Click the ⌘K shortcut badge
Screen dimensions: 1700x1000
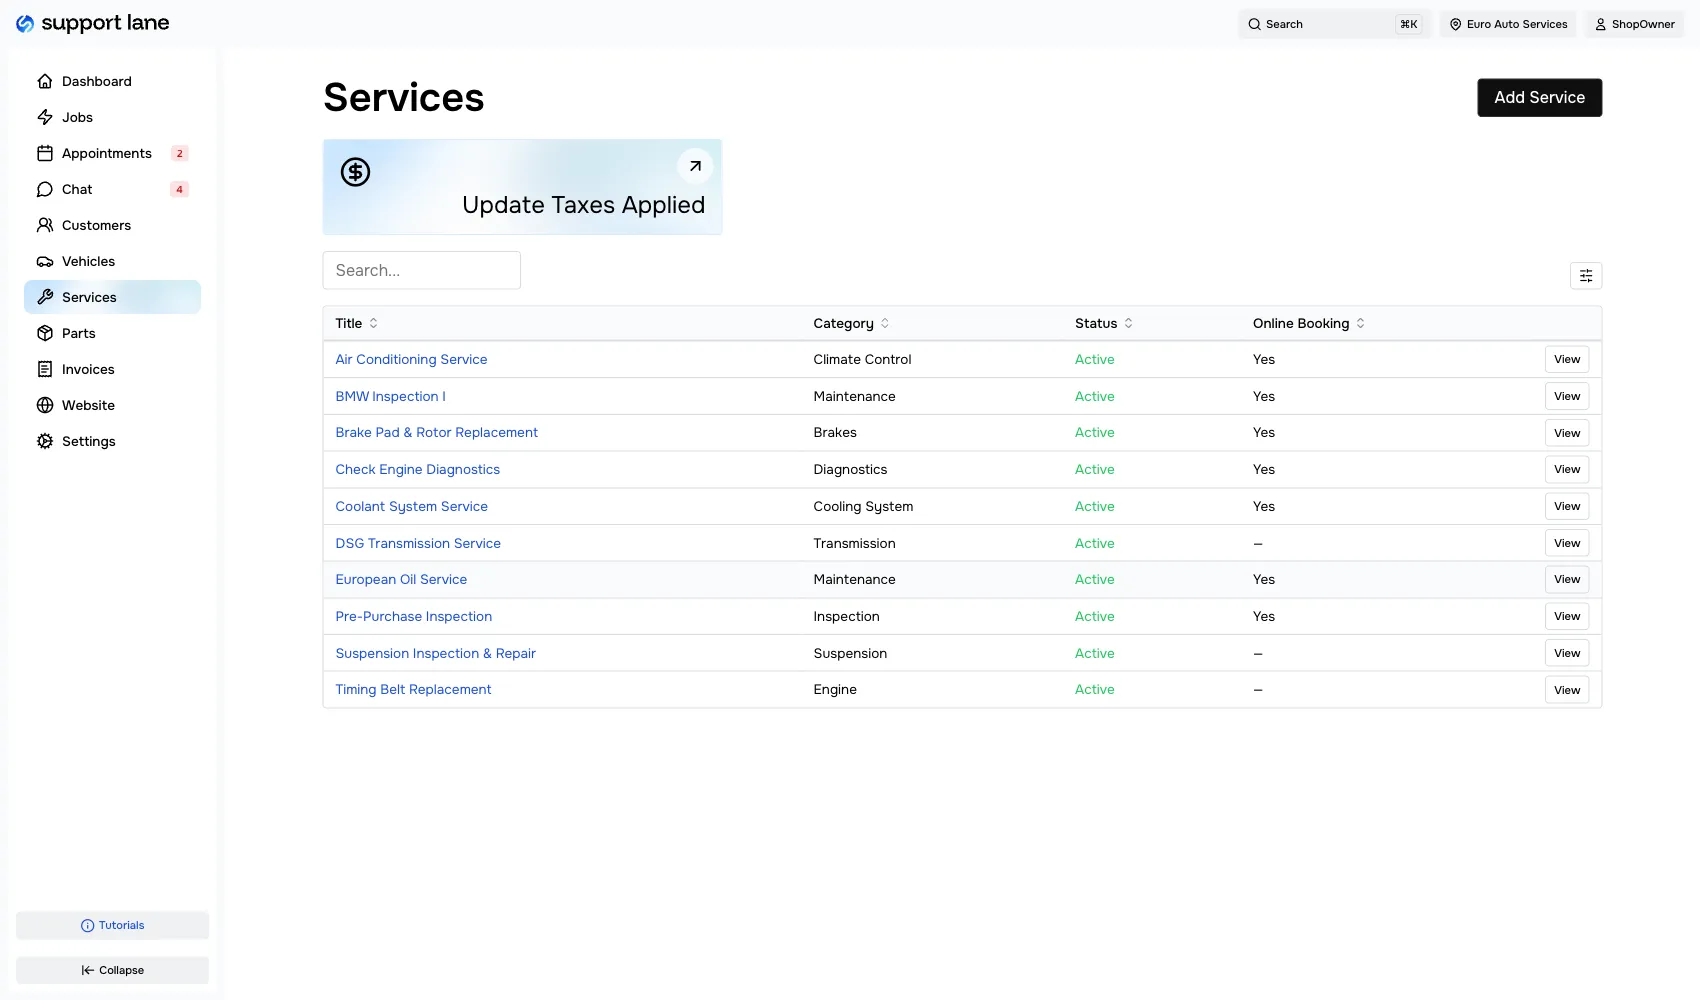1408,24
